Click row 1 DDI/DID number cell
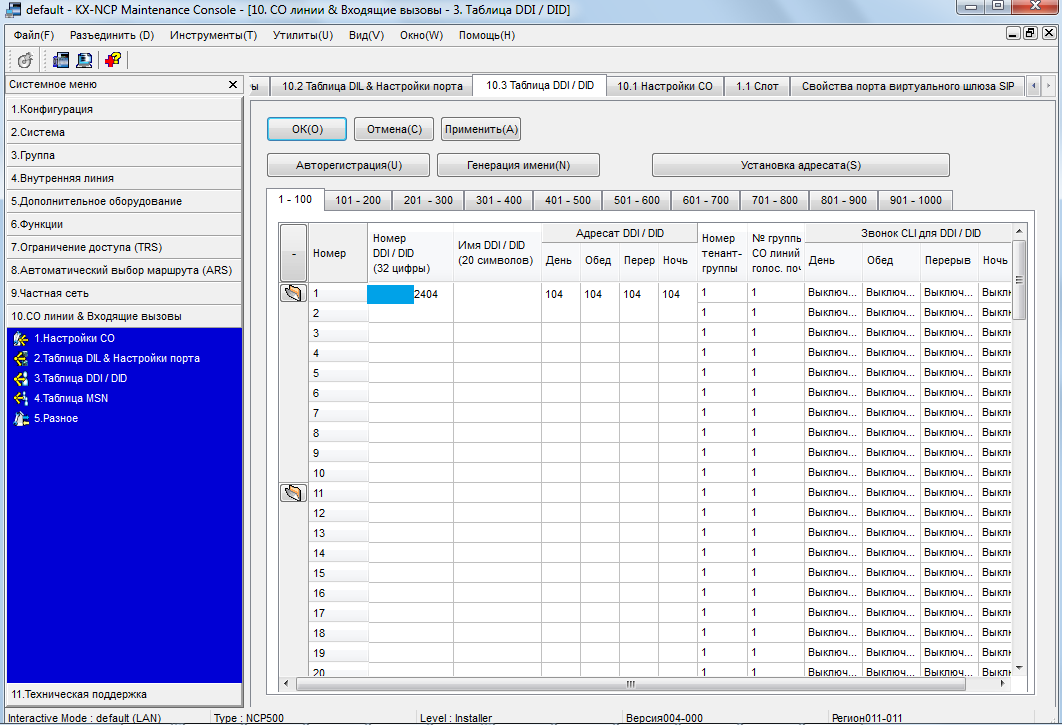 point(410,294)
